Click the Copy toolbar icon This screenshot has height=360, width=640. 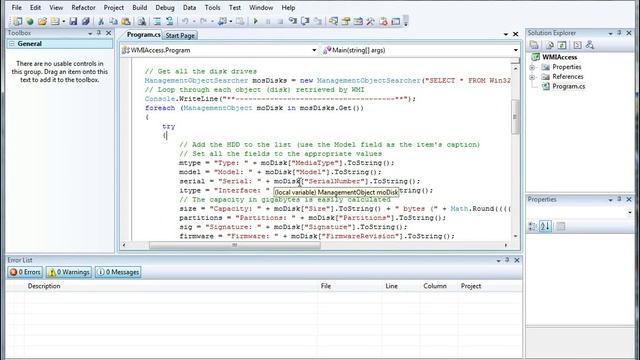pos(113,21)
